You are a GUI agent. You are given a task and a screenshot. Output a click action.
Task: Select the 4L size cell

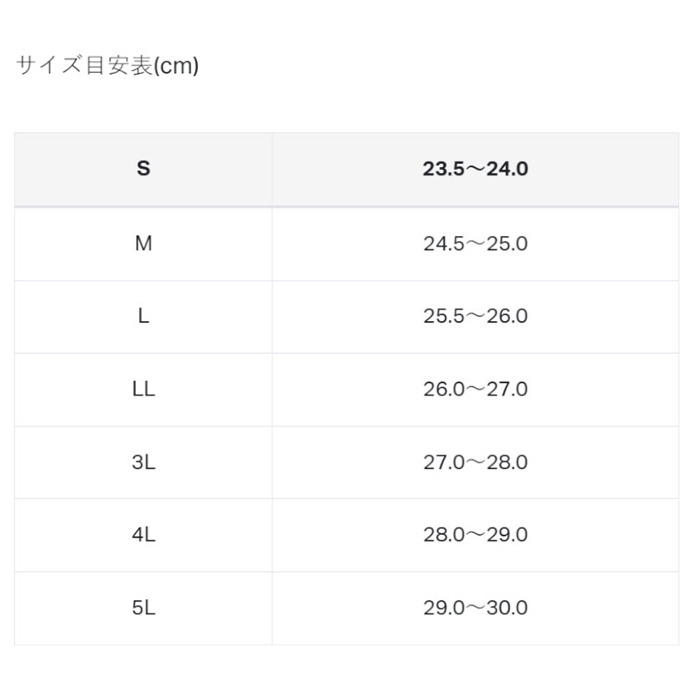coord(143,535)
